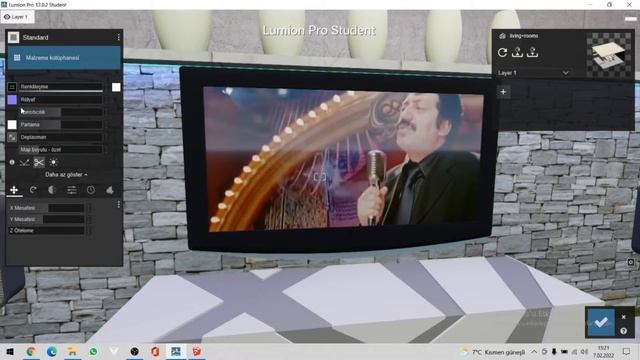The image size is (640, 360).
Task: Open the white colorization color swatch
Action: [x=116, y=87]
